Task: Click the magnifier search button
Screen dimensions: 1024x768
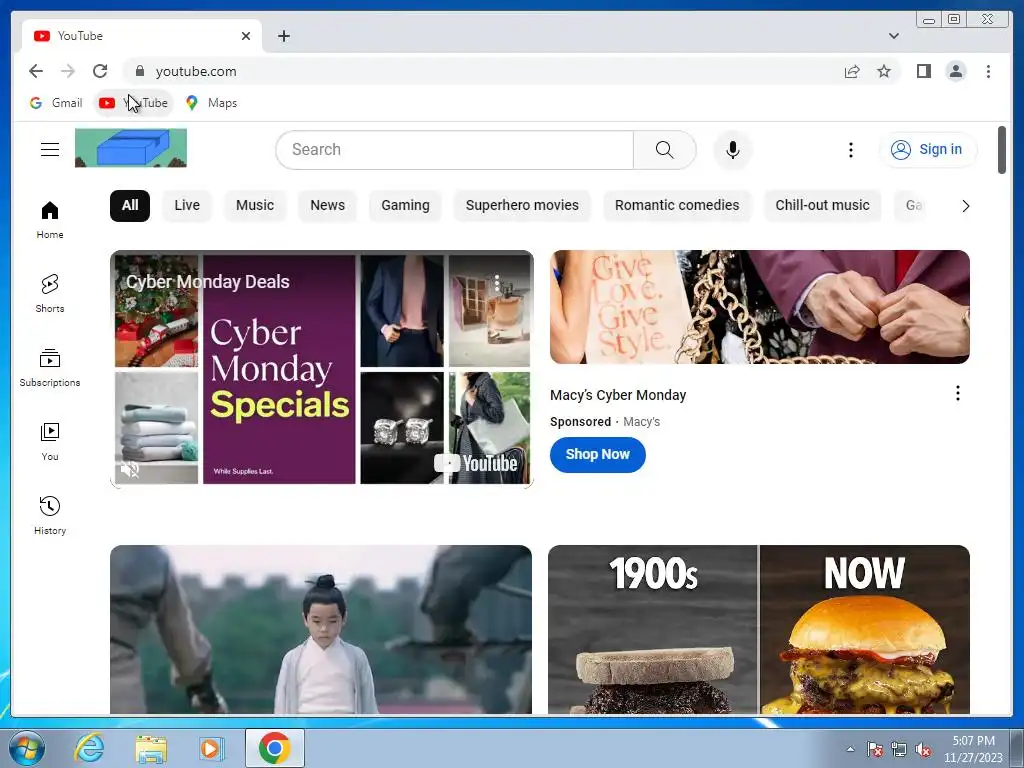Action: [x=664, y=150]
